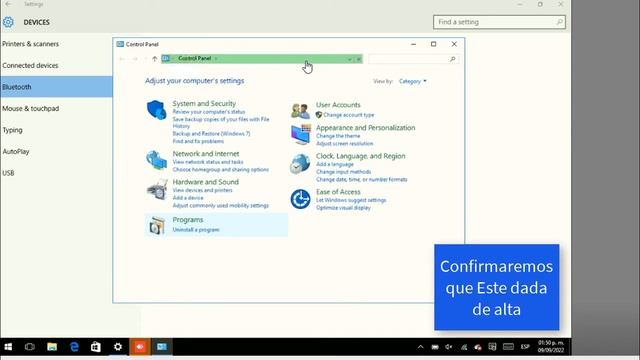Open Hardware and Sound link
640x360 pixels.
(x=205, y=182)
